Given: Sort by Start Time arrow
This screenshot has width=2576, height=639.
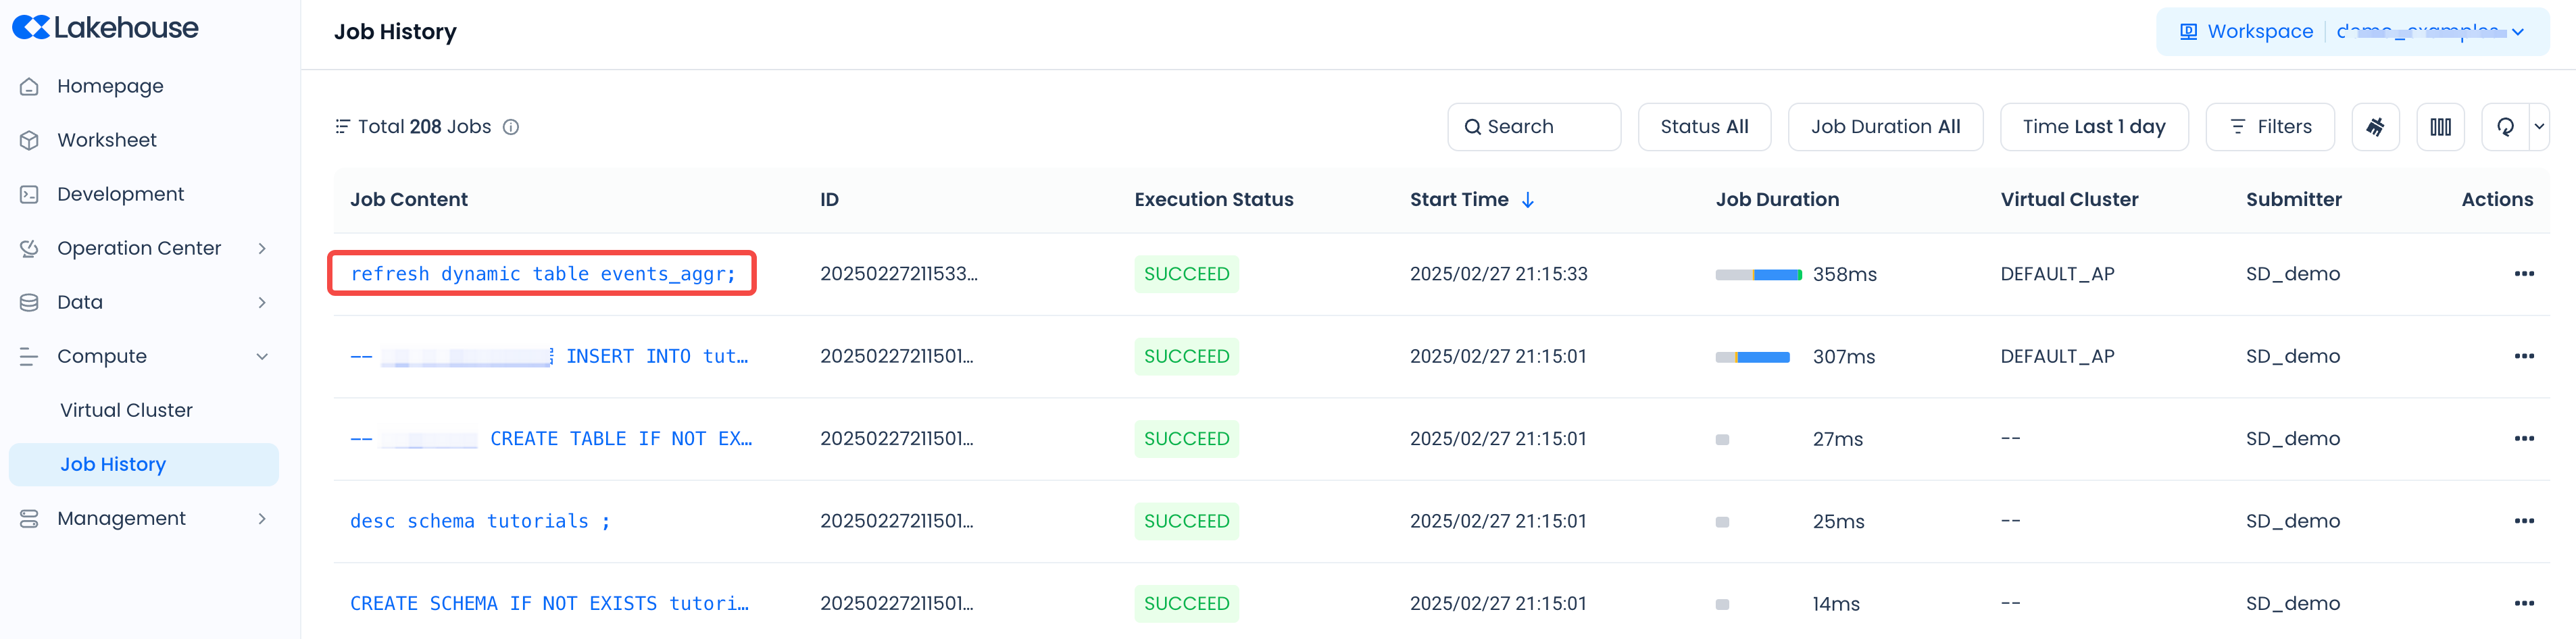Looking at the screenshot, I should [1528, 200].
